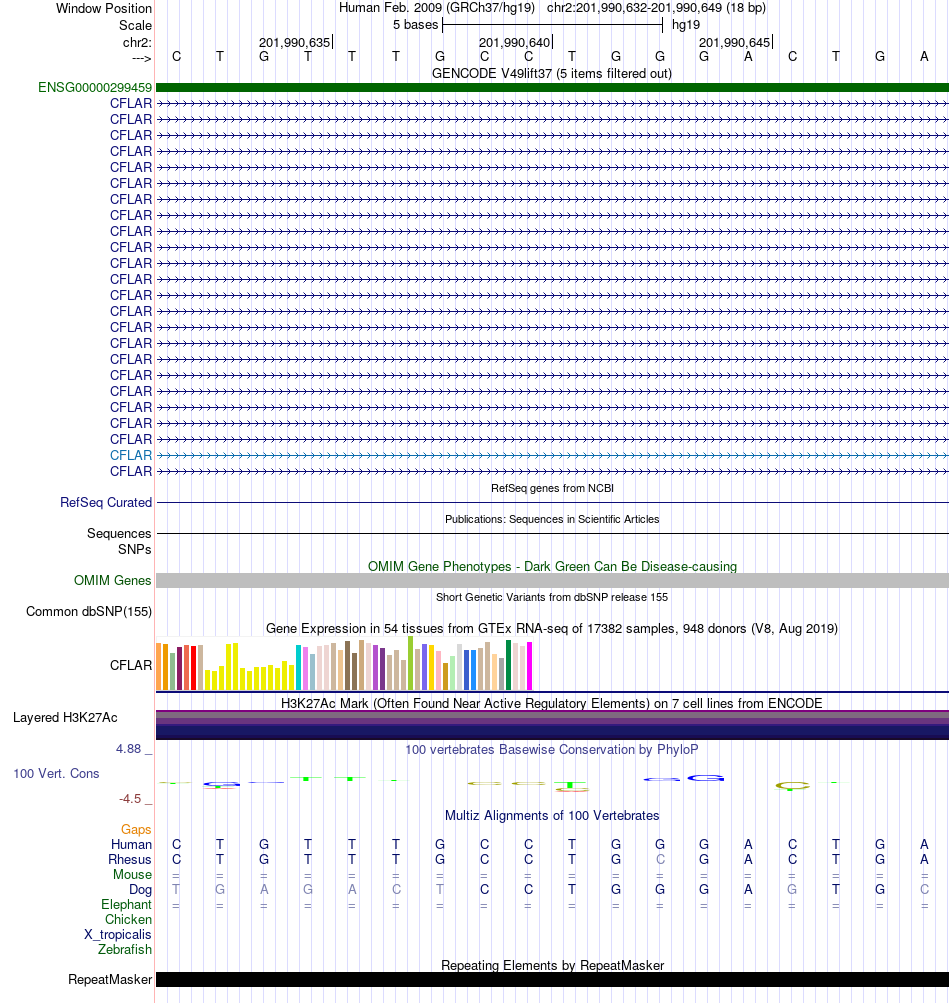950x1003 pixels.
Task: Click the Scale track label
Action: pos(135,26)
